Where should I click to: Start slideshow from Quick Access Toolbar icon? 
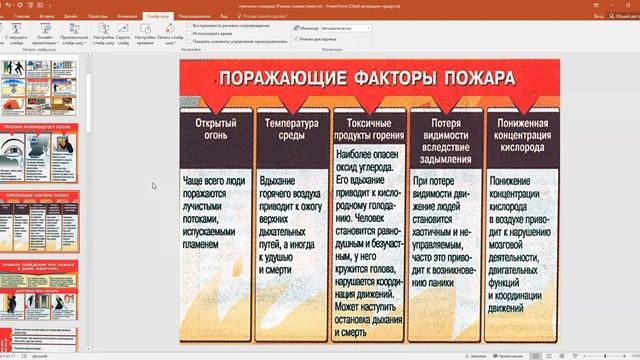pos(30,5)
